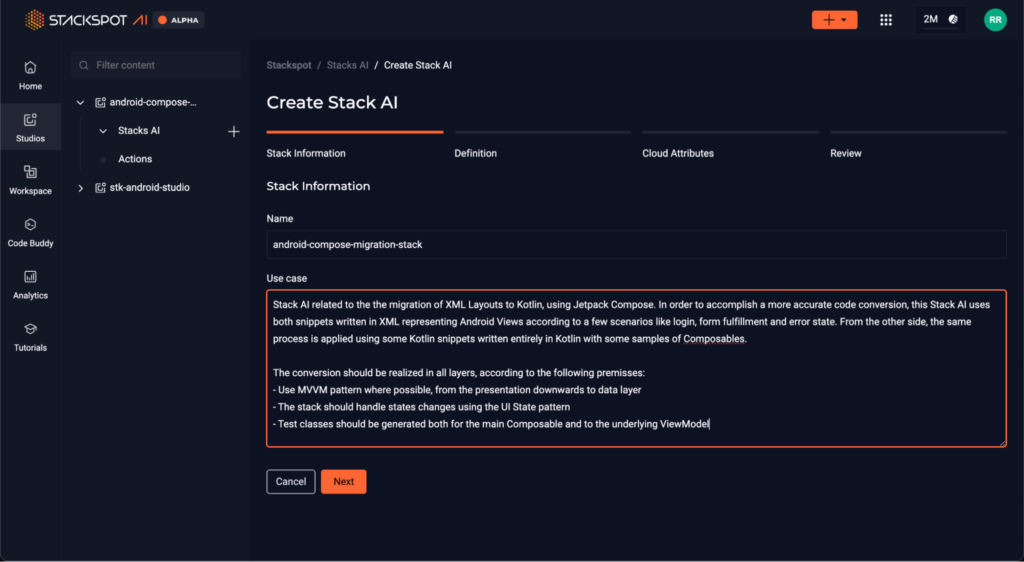Image resolution: width=1024 pixels, height=562 pixels.
Task: Open Studios in the sidebar
Action: point(30,128)
